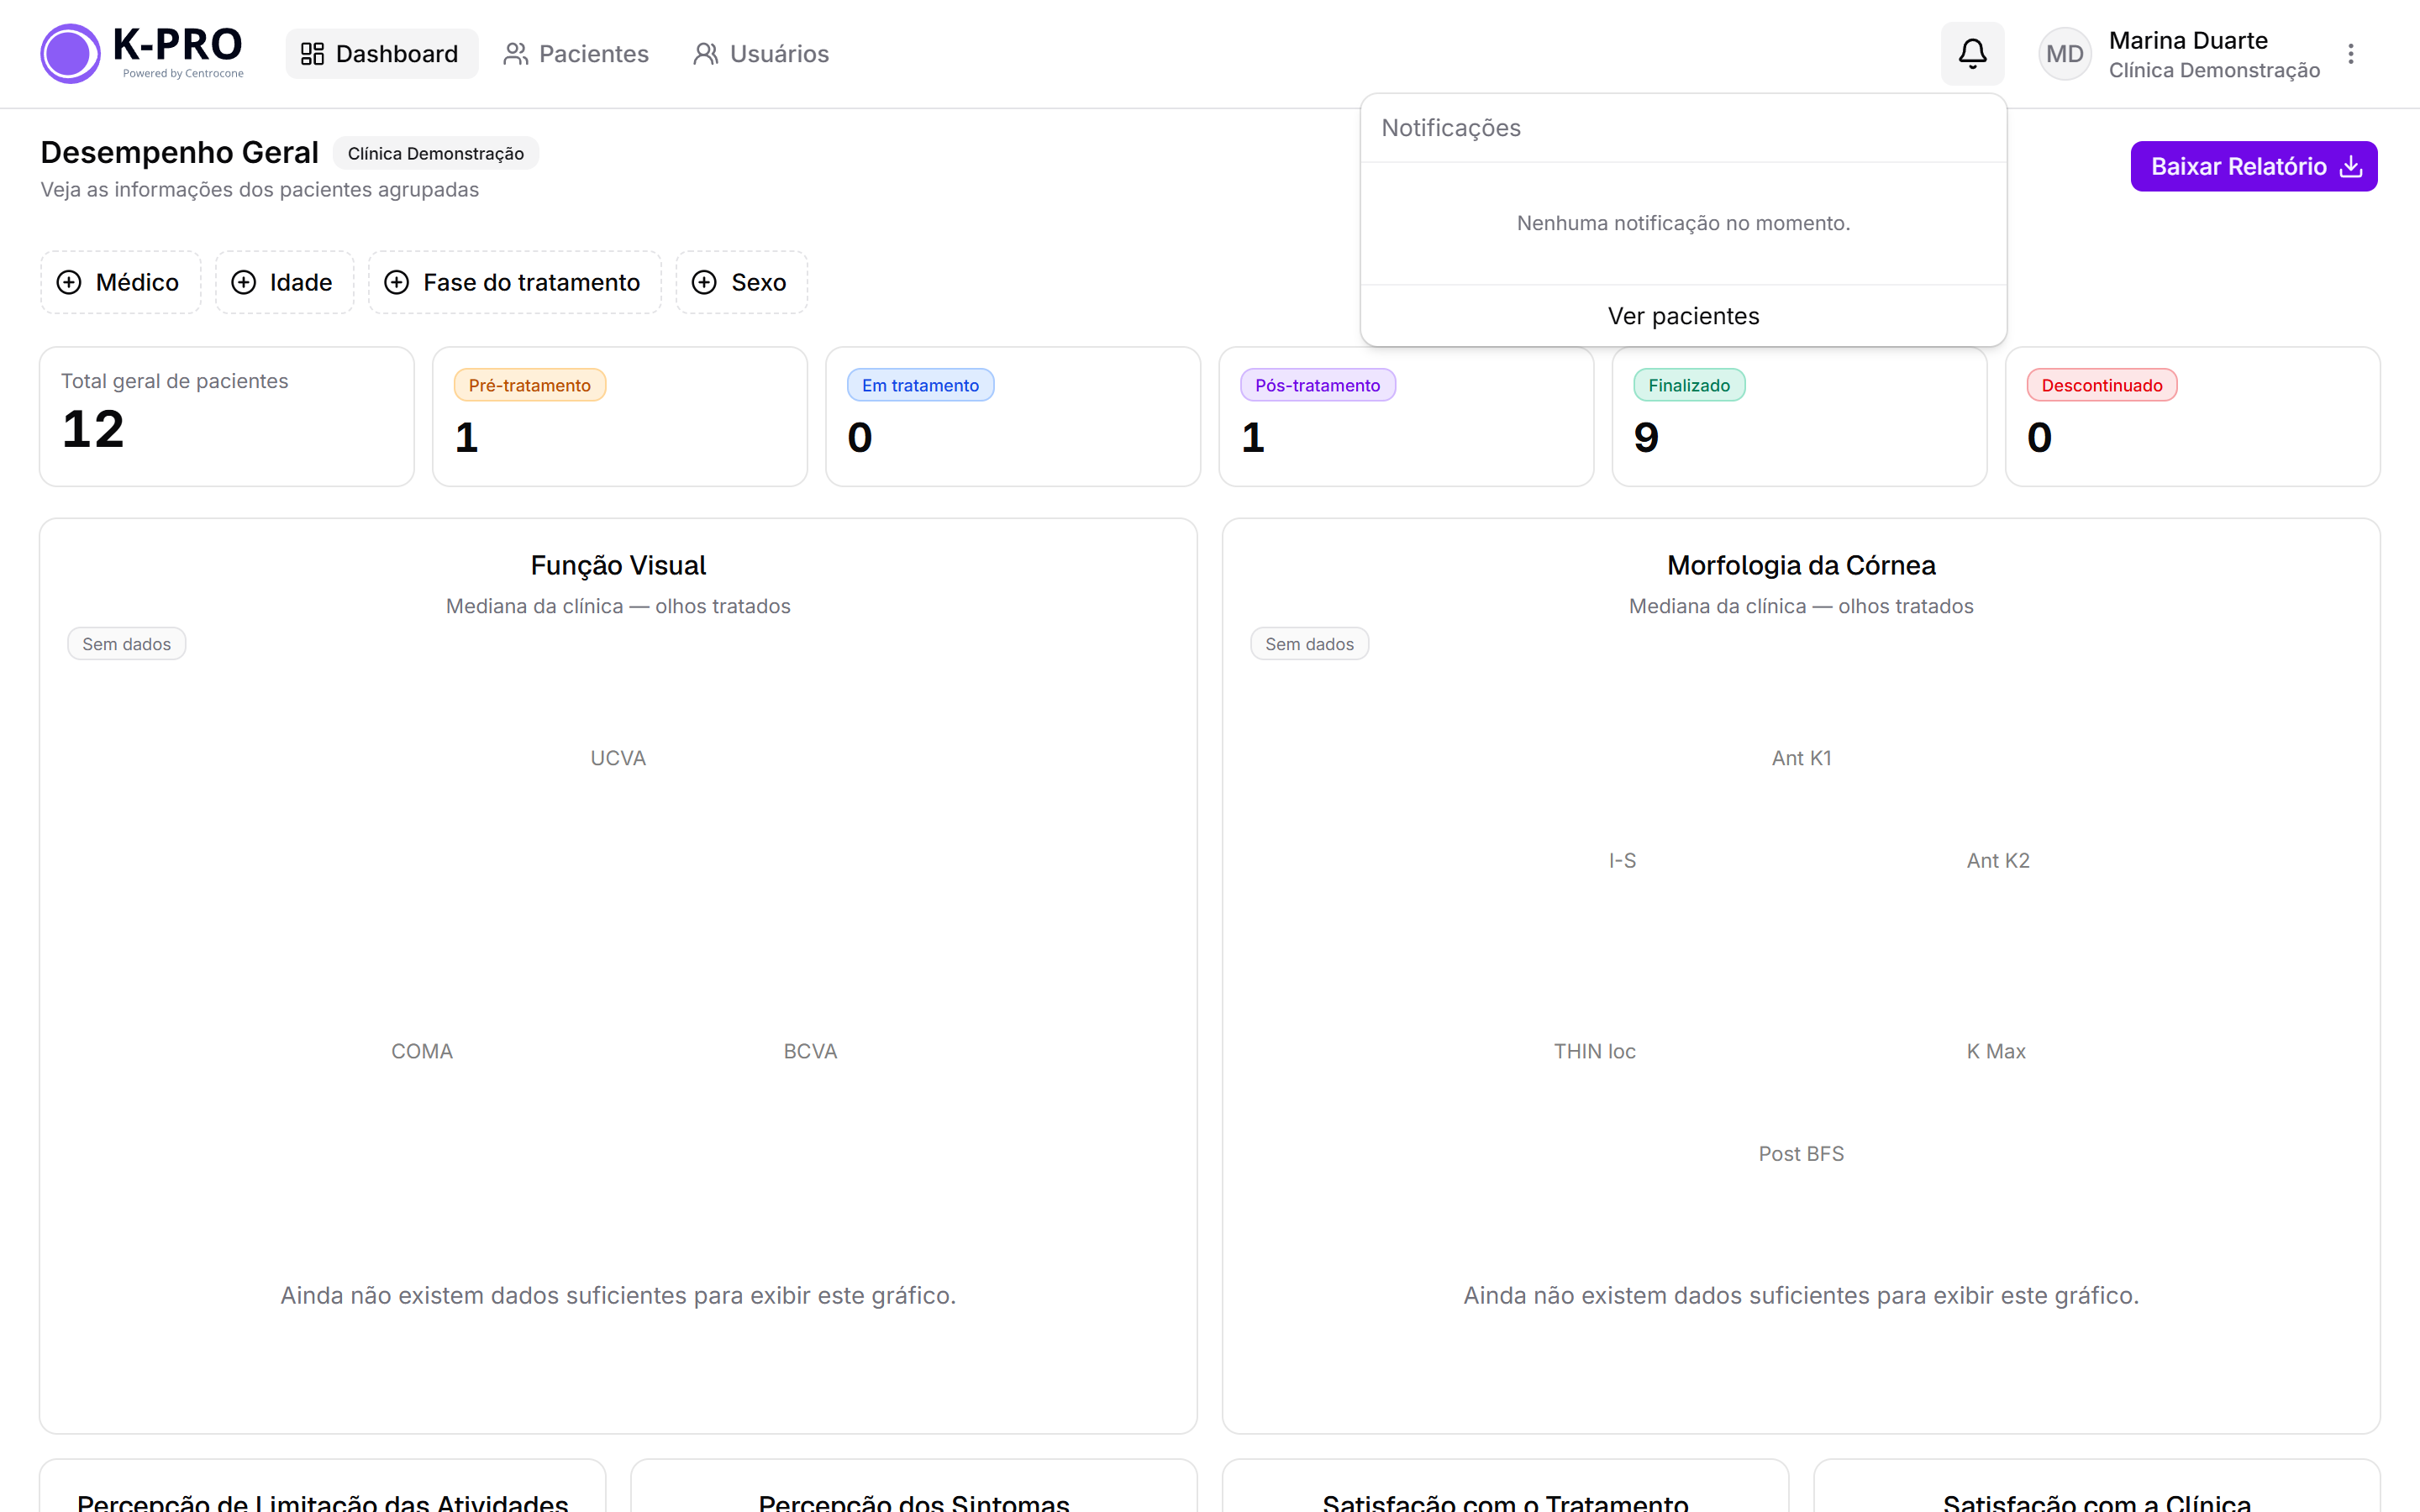The width and height of the screenshot is (2420, 1512).
Task: Click the COMA axis label
Action: tap(422, 1051)
